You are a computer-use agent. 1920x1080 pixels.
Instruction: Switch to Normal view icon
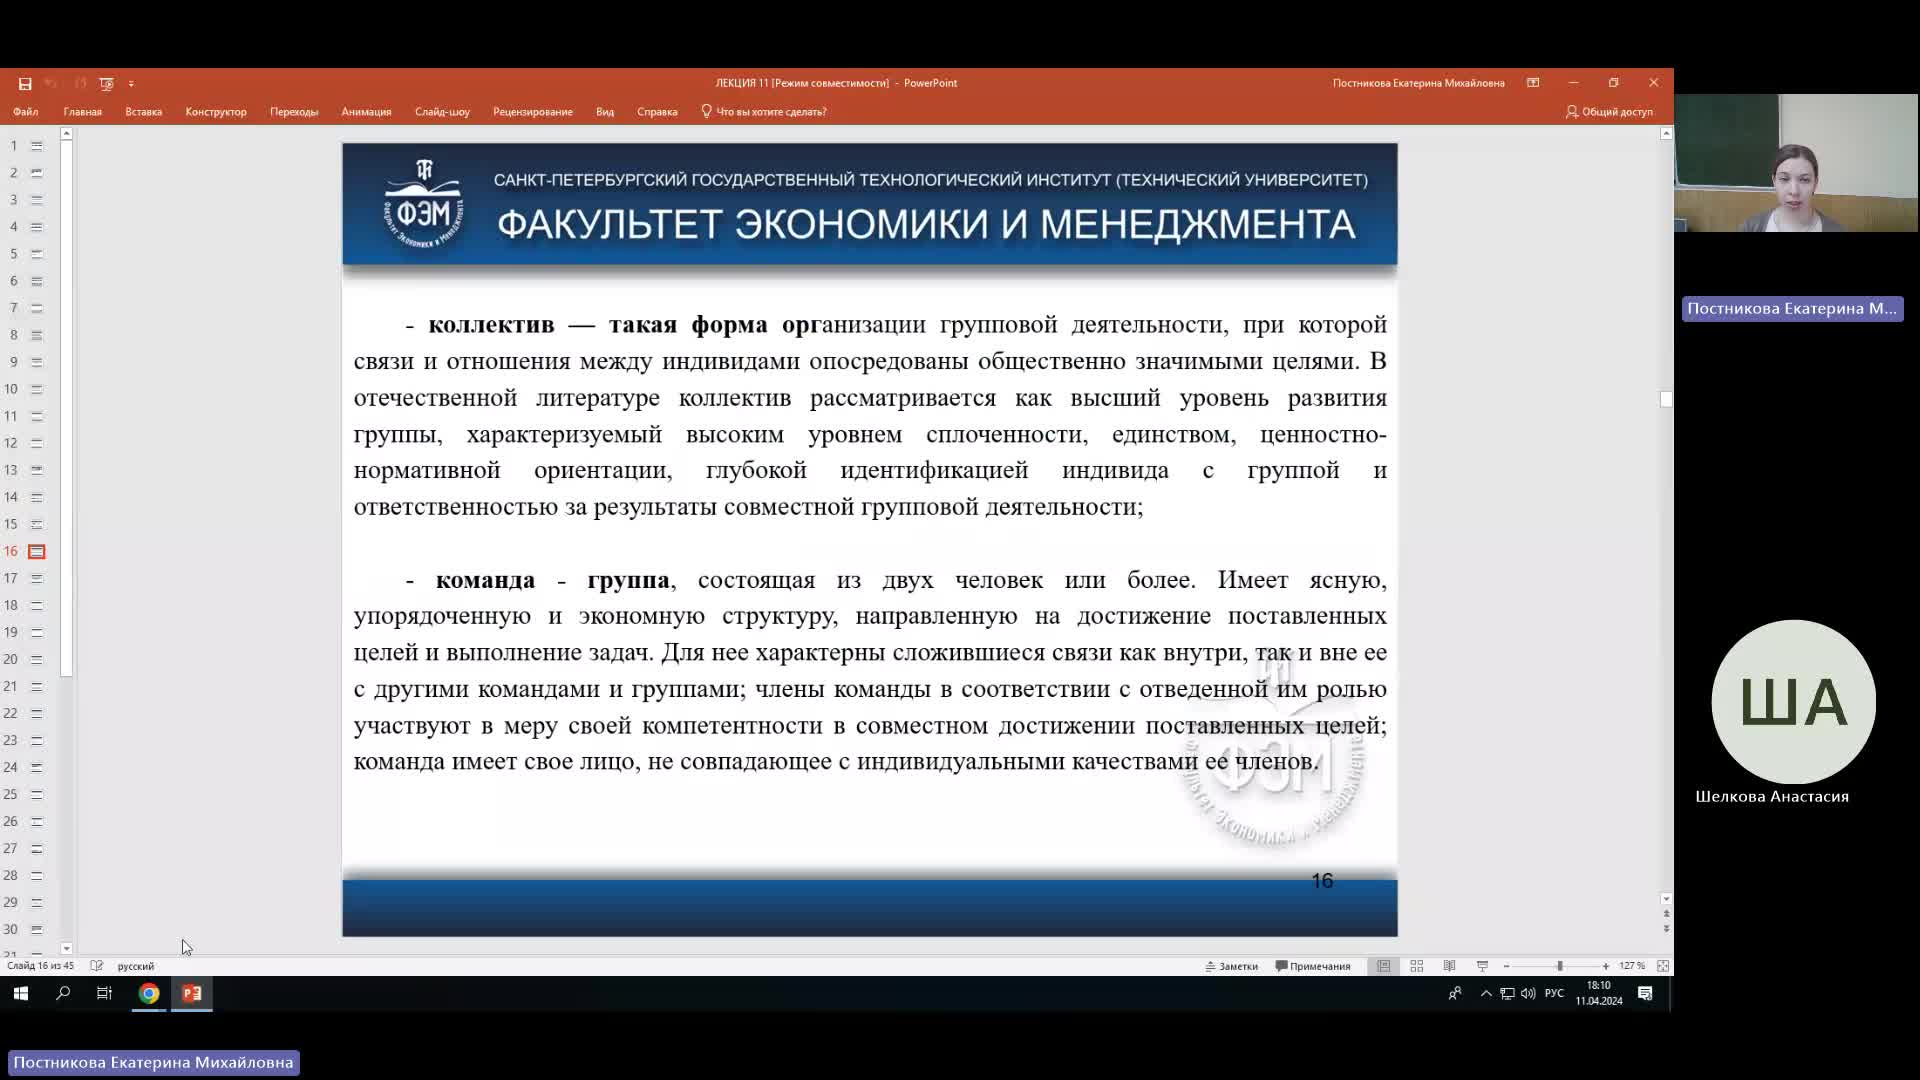1384,966
